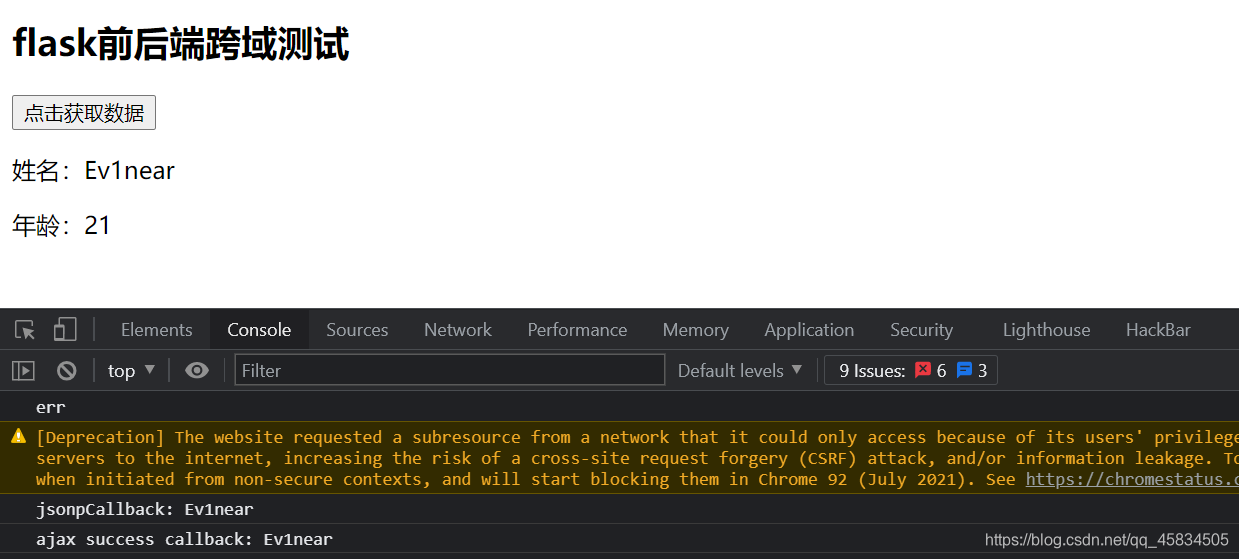The image size is (1239, 559).
Task: Click the blue message icon in Issues
Action: [964, 370]
